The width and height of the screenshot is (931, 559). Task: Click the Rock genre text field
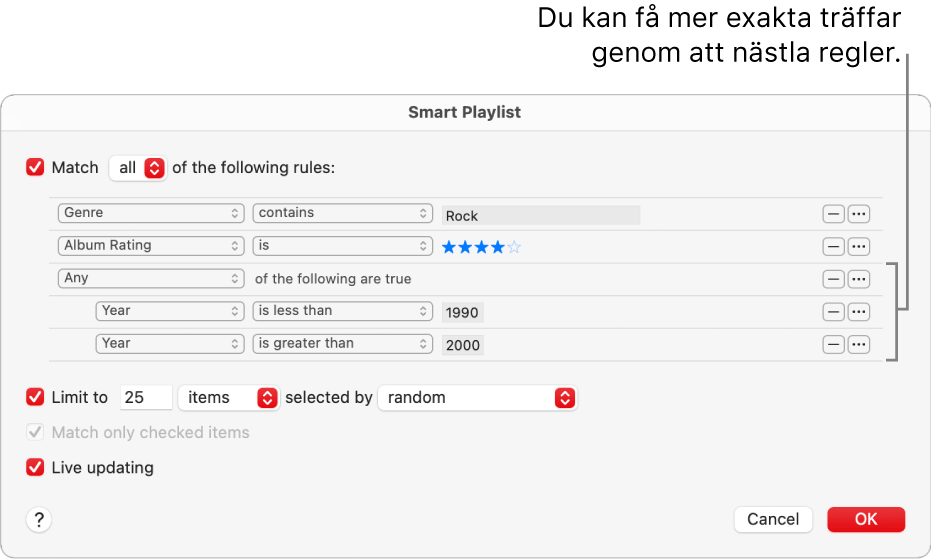[540, 215]
